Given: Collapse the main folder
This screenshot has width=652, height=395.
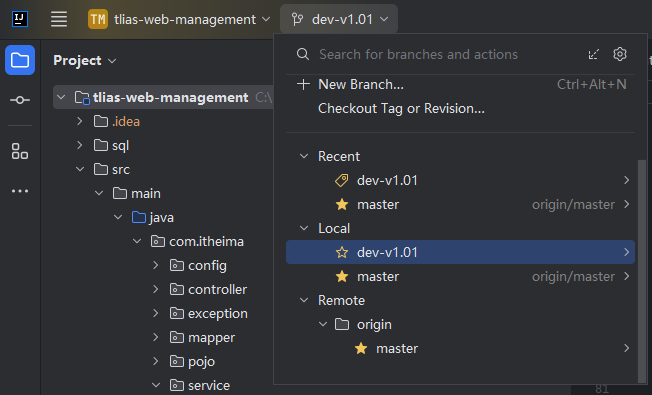Looking at the screenshot, I should (99, 193).
